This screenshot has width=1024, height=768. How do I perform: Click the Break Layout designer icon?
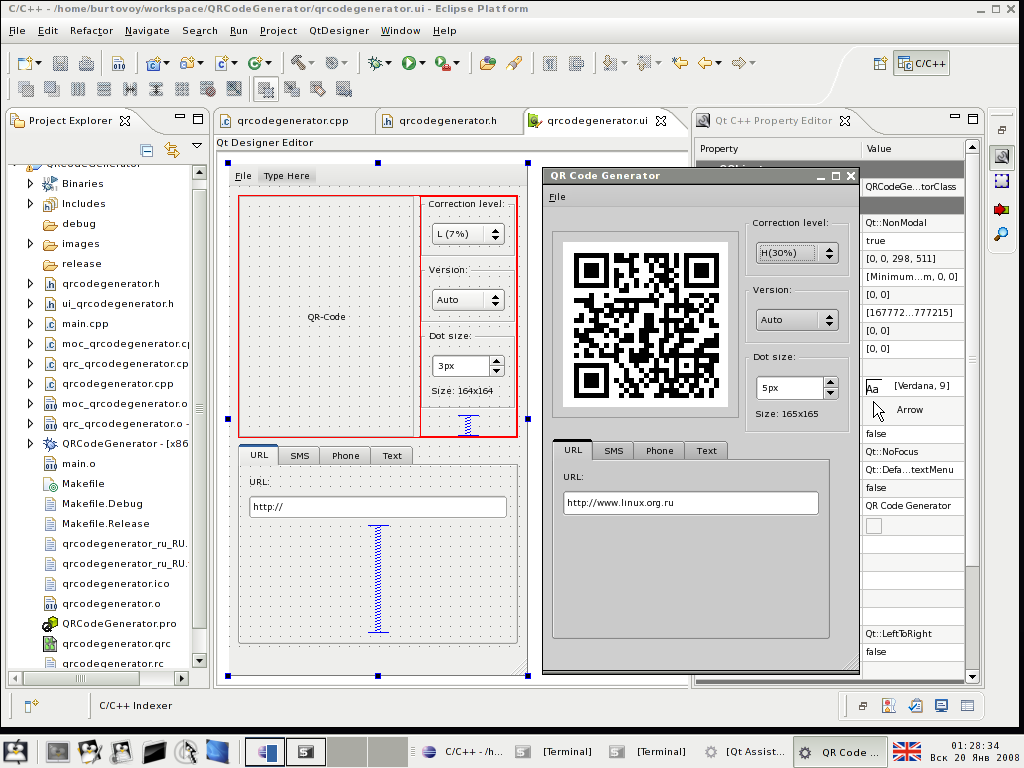pos(208,89)
